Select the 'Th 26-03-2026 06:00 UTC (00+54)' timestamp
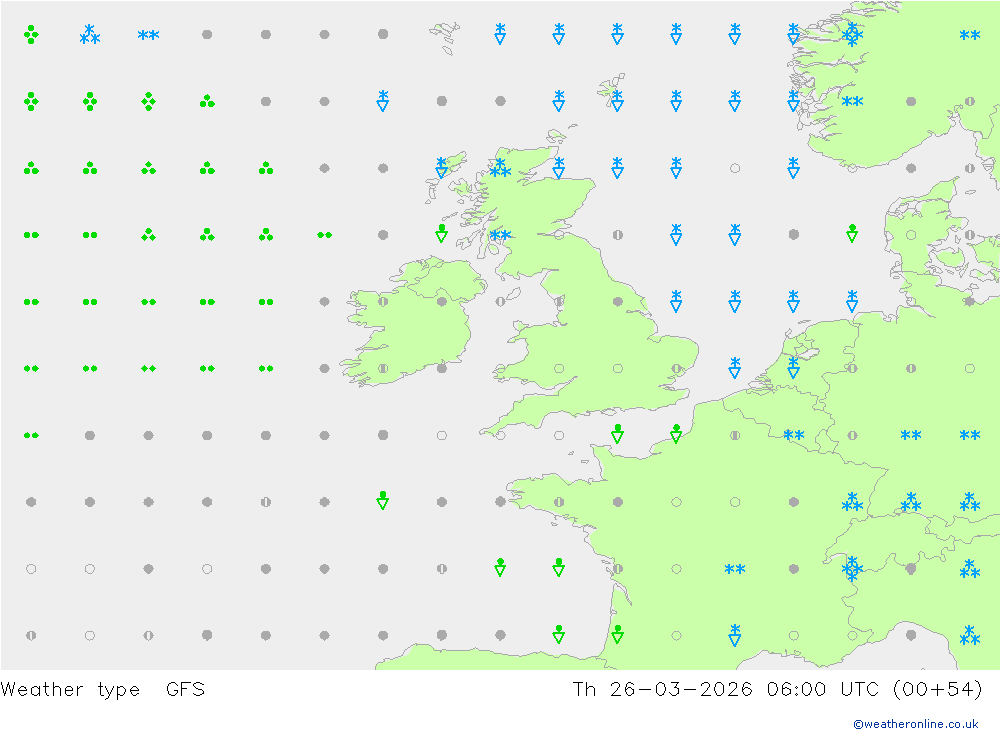 coord(777,690)
